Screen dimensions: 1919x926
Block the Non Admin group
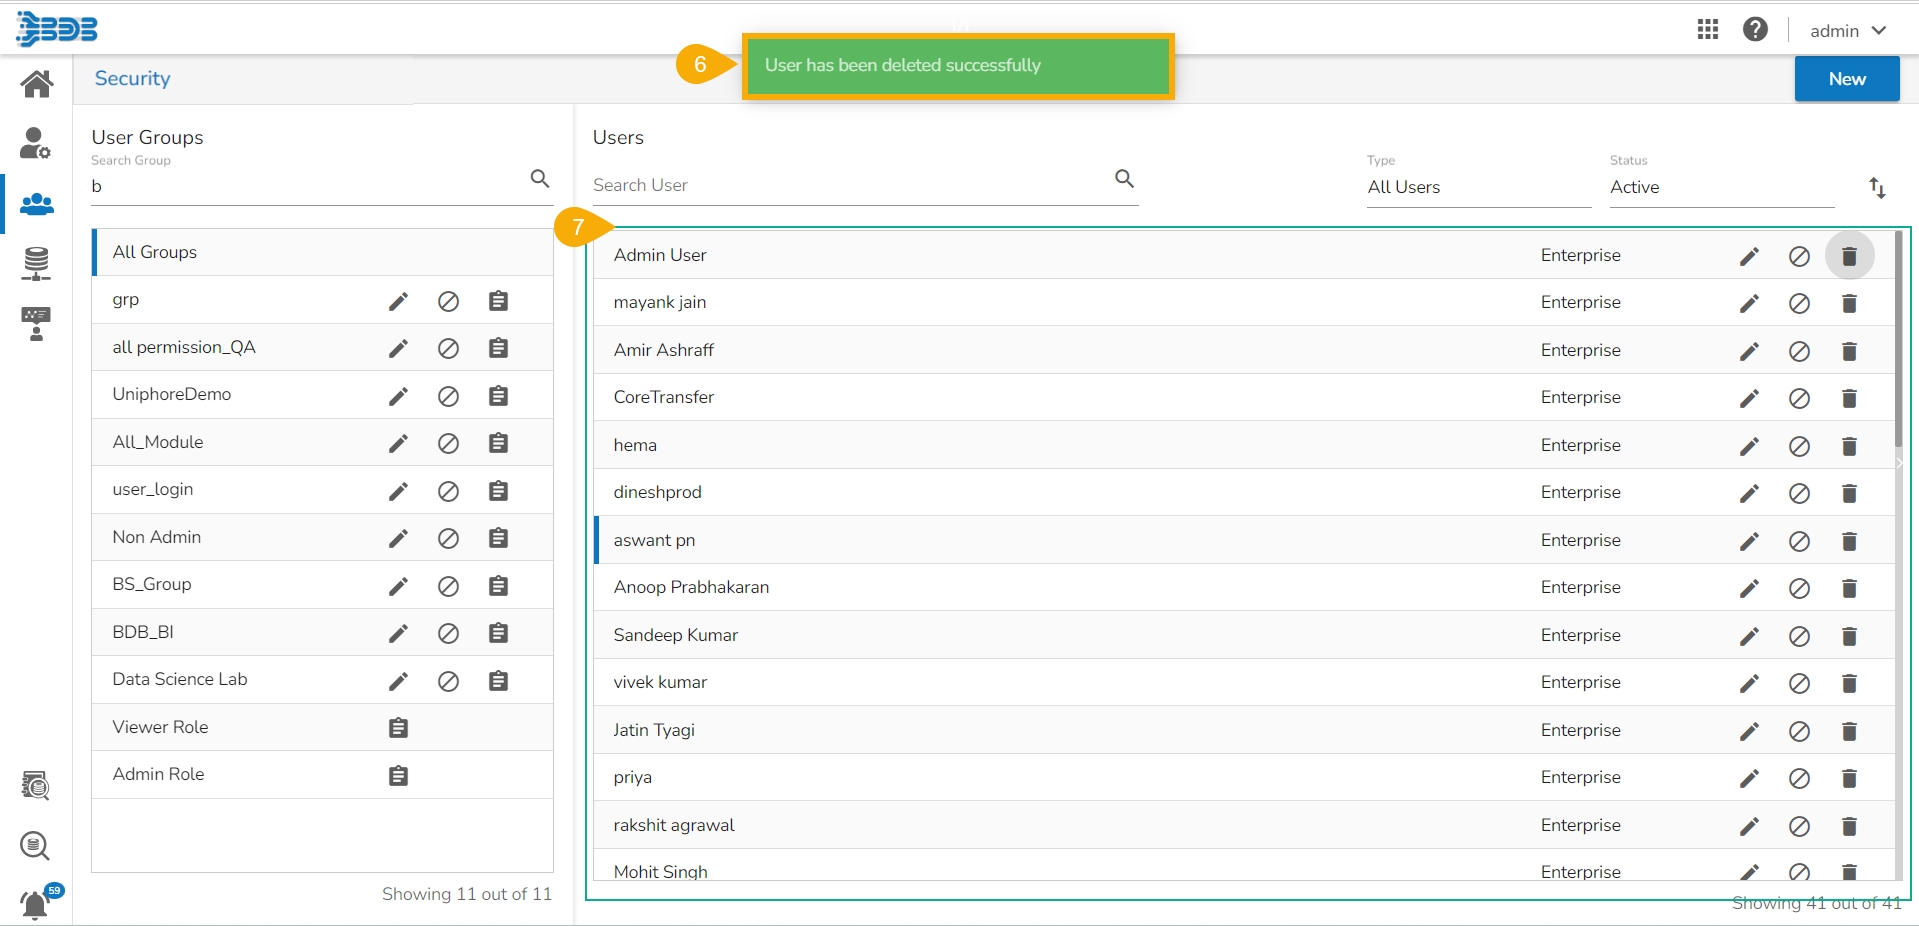(448, 538)
